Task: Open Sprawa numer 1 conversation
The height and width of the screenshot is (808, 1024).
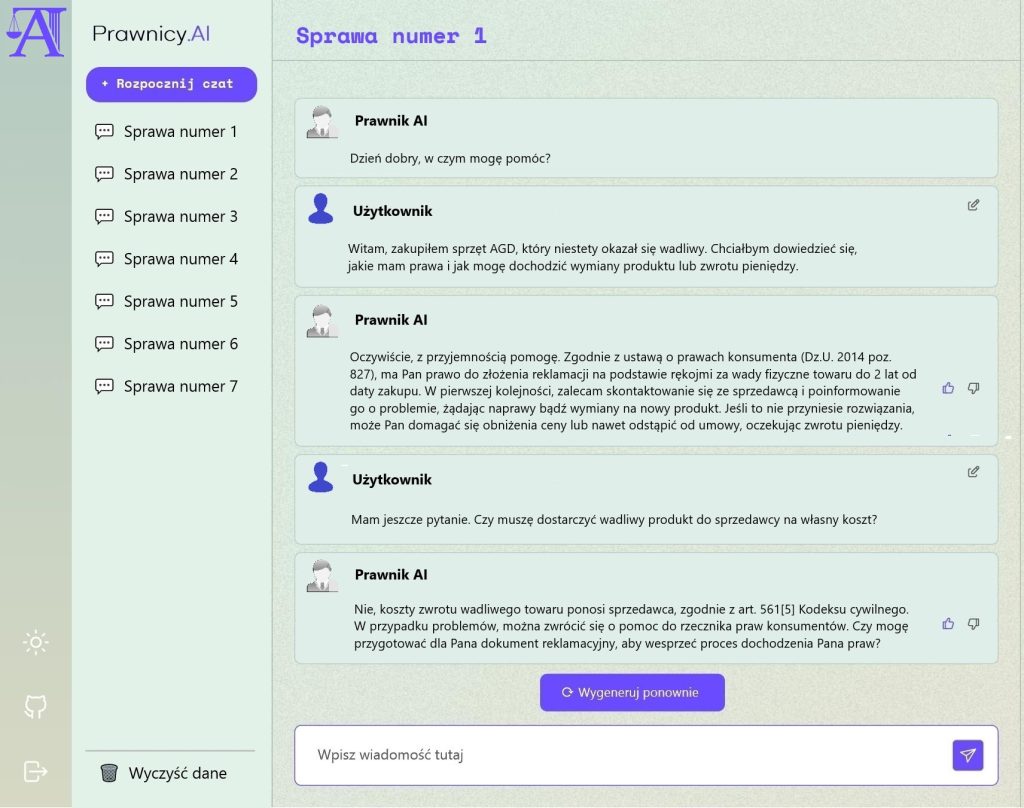Action: pos(167,132)
